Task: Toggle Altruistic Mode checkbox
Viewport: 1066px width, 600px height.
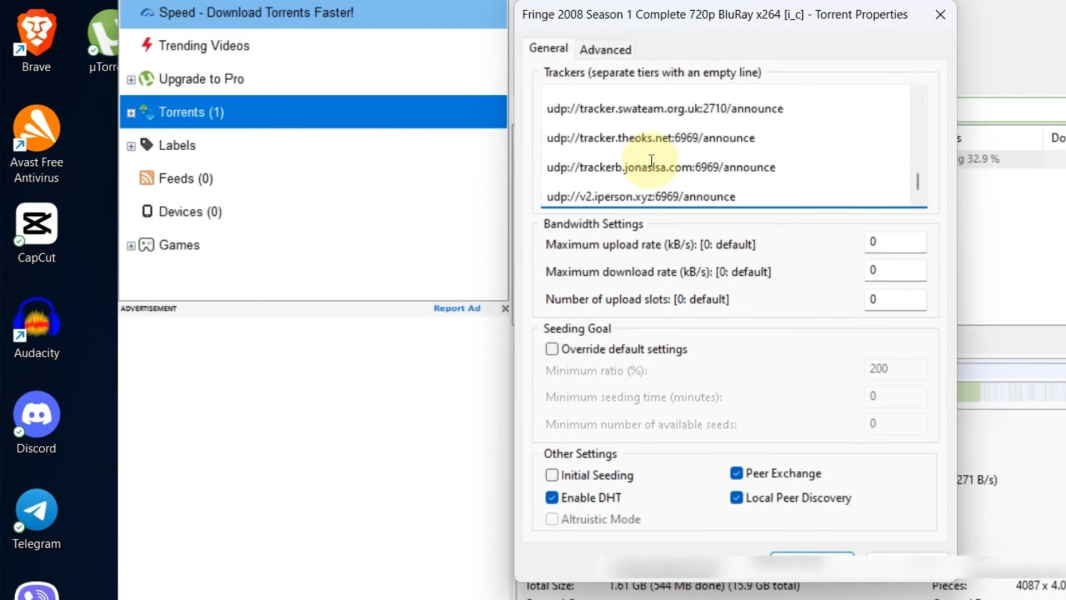Action: click(x=551, y=519)
